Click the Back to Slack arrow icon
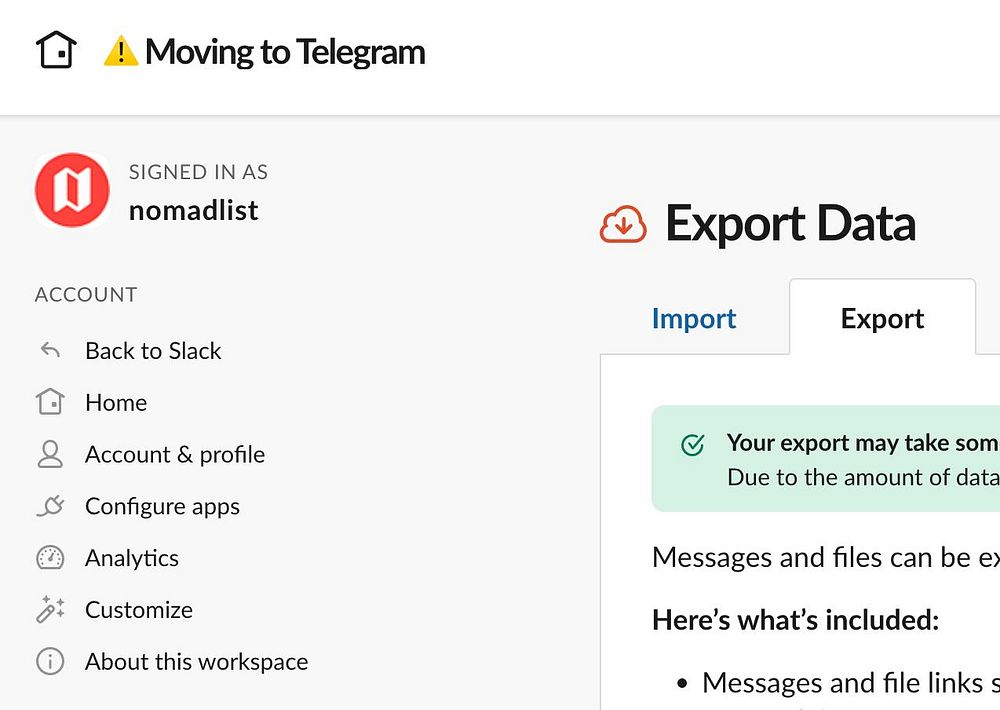Viewport: 1000px width, 710px height. pos(50,351)
